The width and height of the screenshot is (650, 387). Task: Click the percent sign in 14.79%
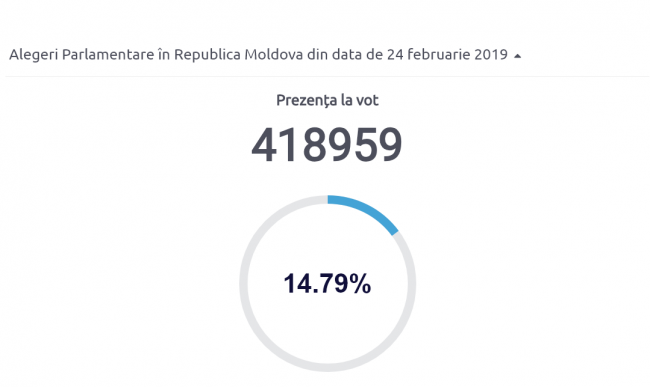click(360, 284)
